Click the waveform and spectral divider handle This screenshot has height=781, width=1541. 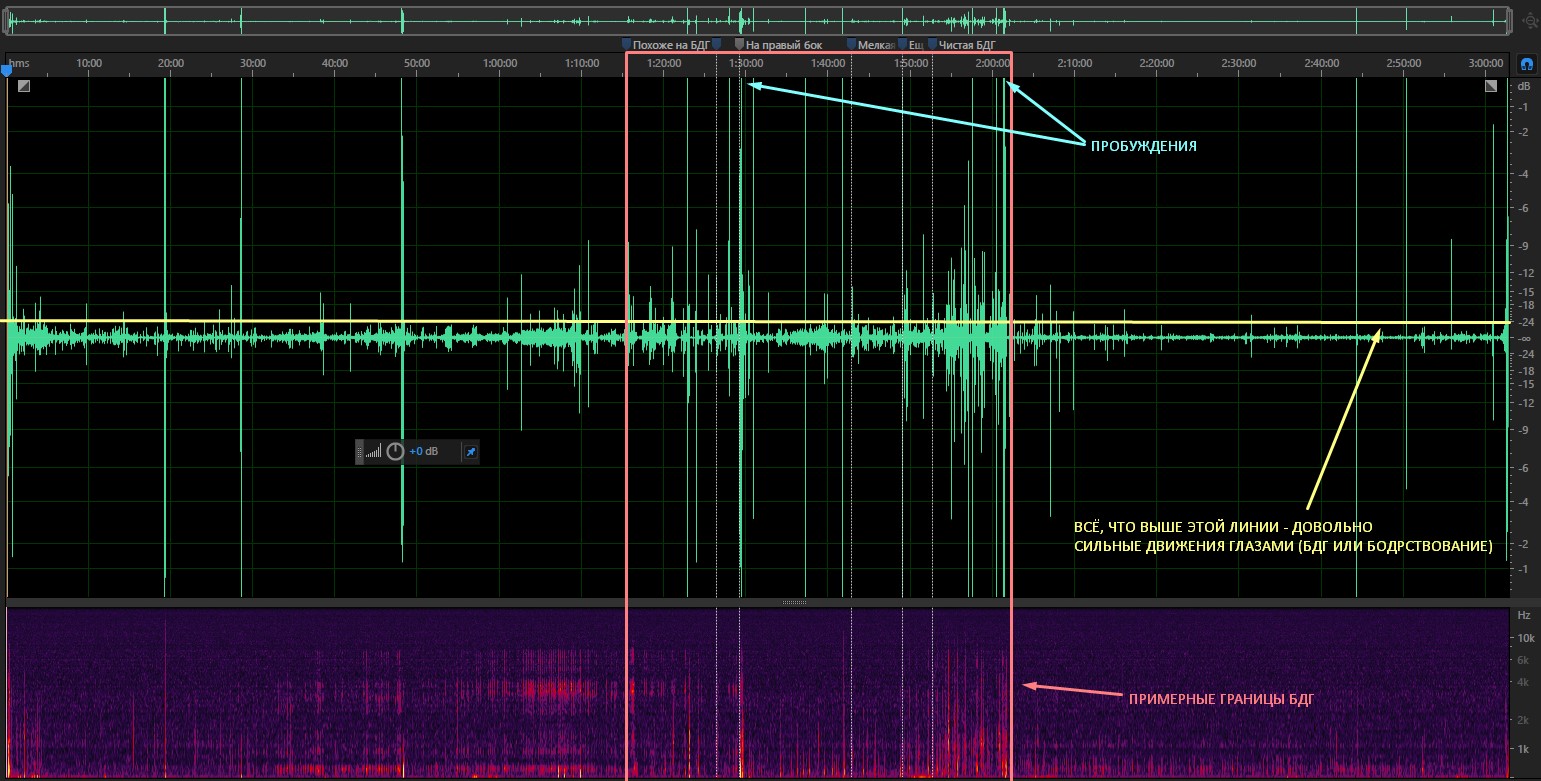click(x=794, y=602)
